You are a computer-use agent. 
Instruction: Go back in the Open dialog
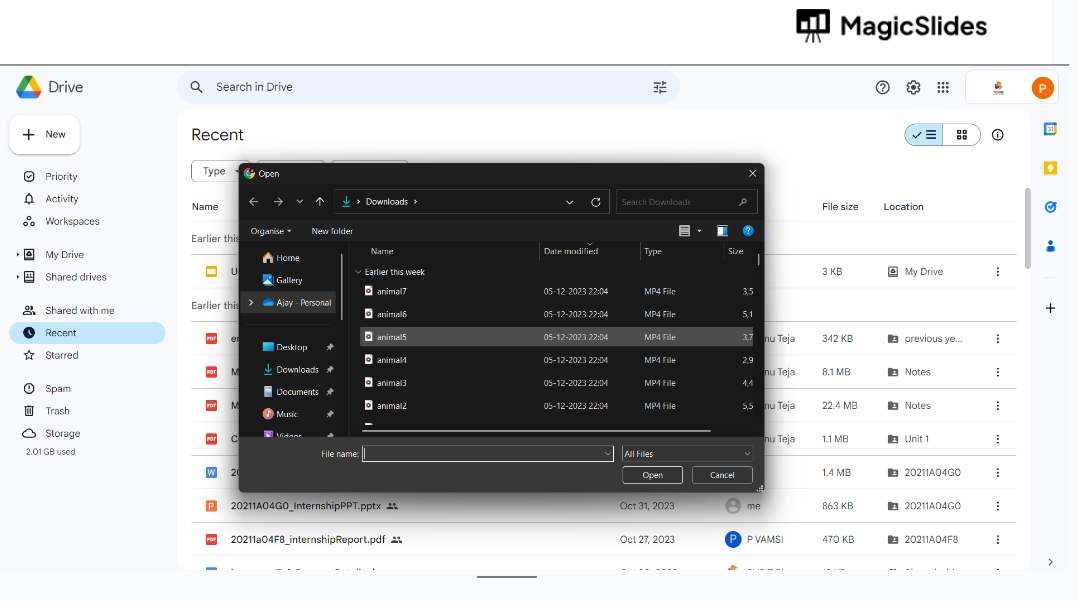(254, 201)
